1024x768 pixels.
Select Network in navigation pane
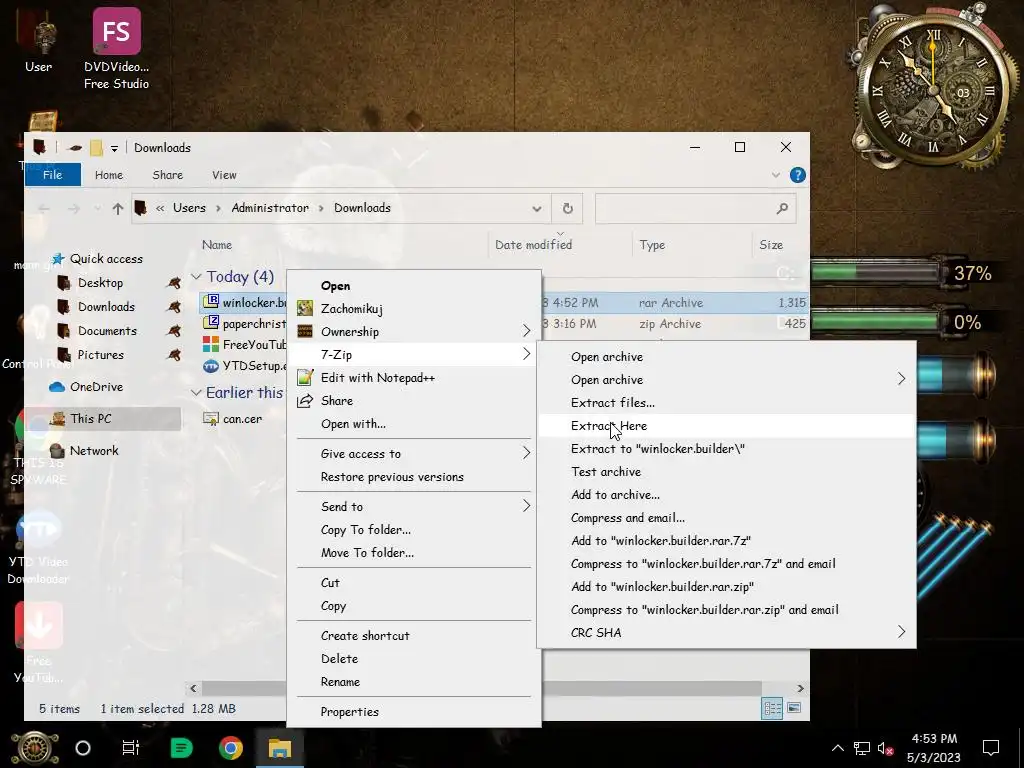[94, 451]
